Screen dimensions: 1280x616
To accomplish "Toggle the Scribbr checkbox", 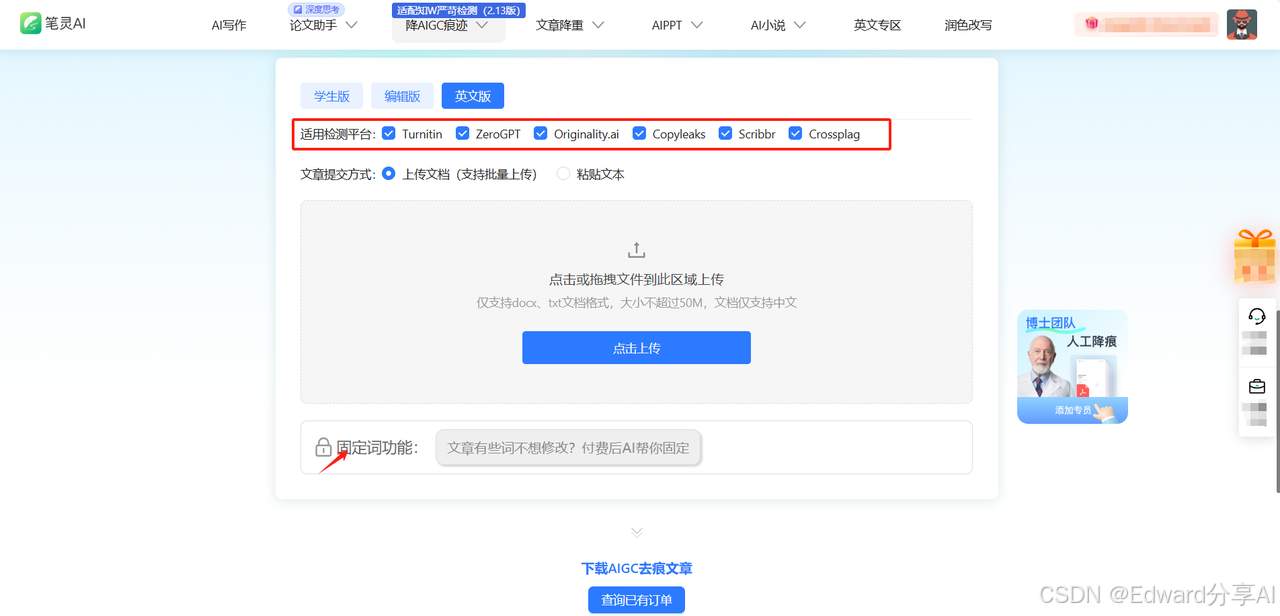I will coord(725,133).
